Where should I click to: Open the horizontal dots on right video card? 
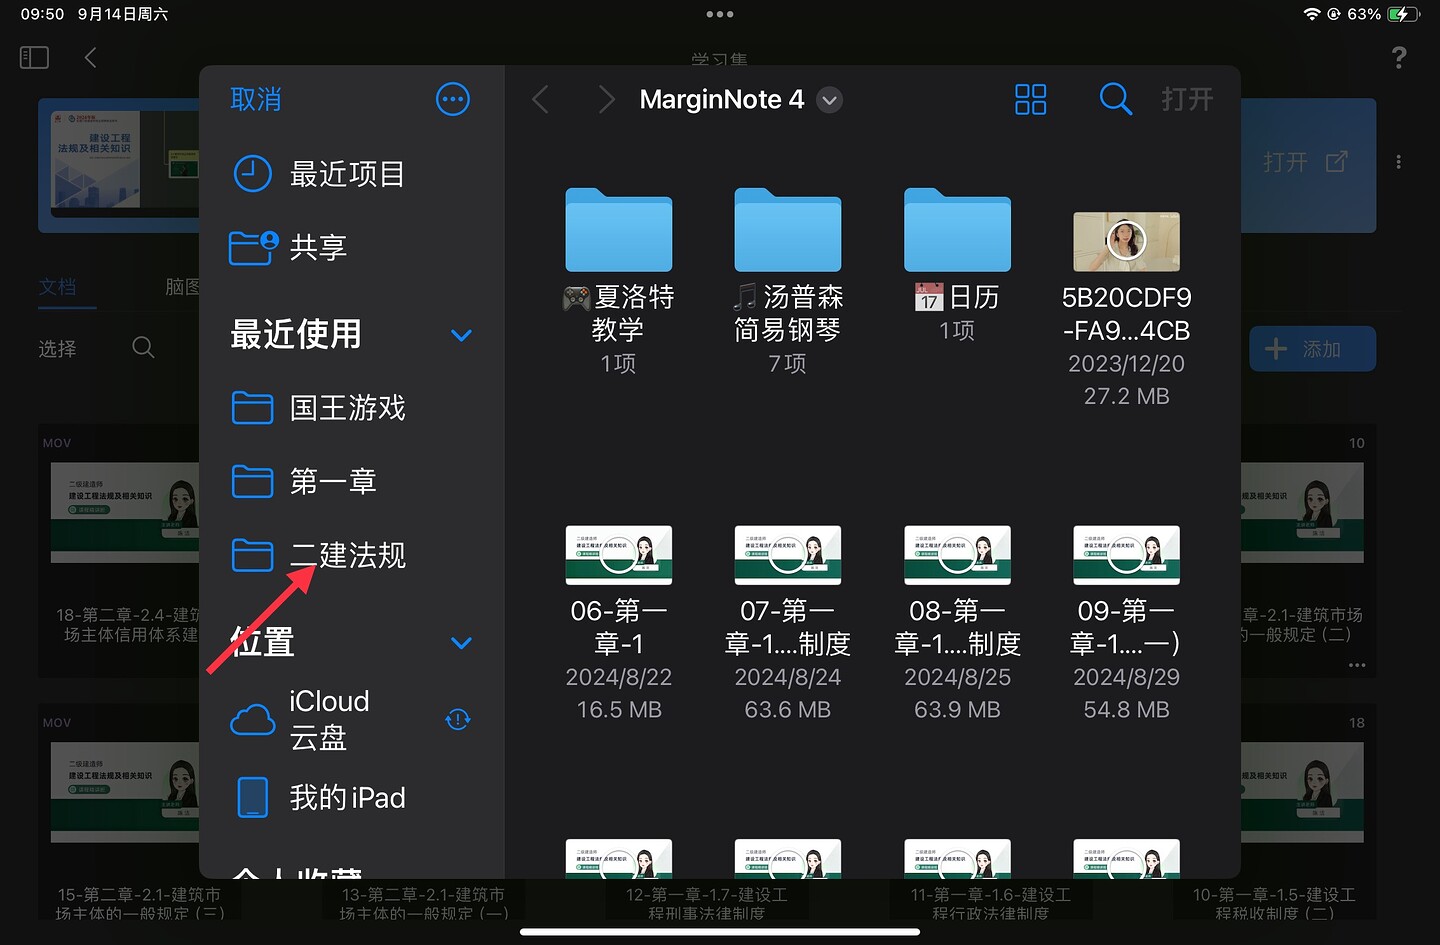[x=1357, y=665]
